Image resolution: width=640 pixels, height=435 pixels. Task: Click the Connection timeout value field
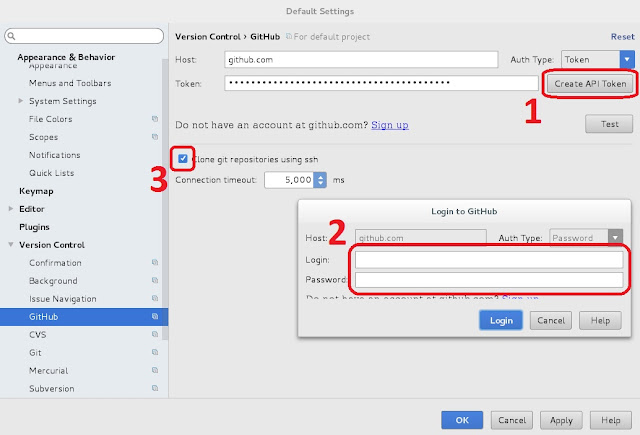289,180
